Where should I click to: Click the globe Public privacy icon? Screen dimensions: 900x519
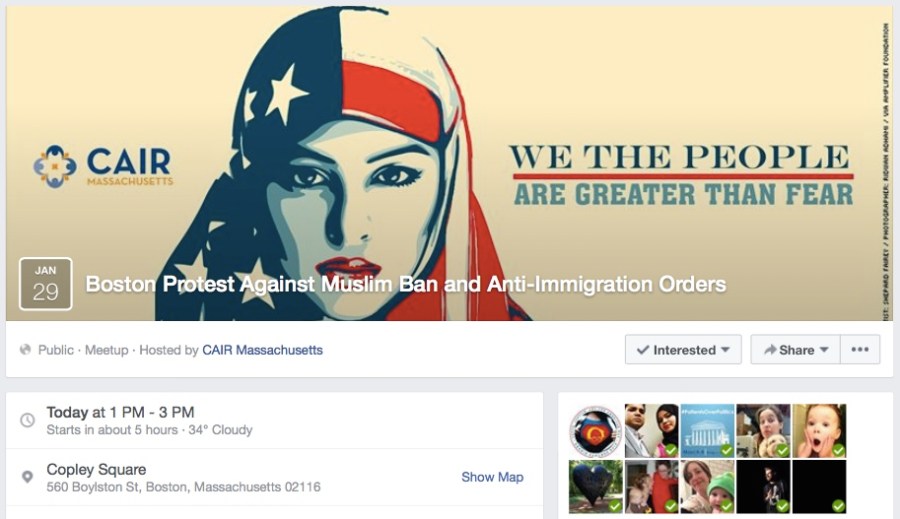tap(25, 350)
